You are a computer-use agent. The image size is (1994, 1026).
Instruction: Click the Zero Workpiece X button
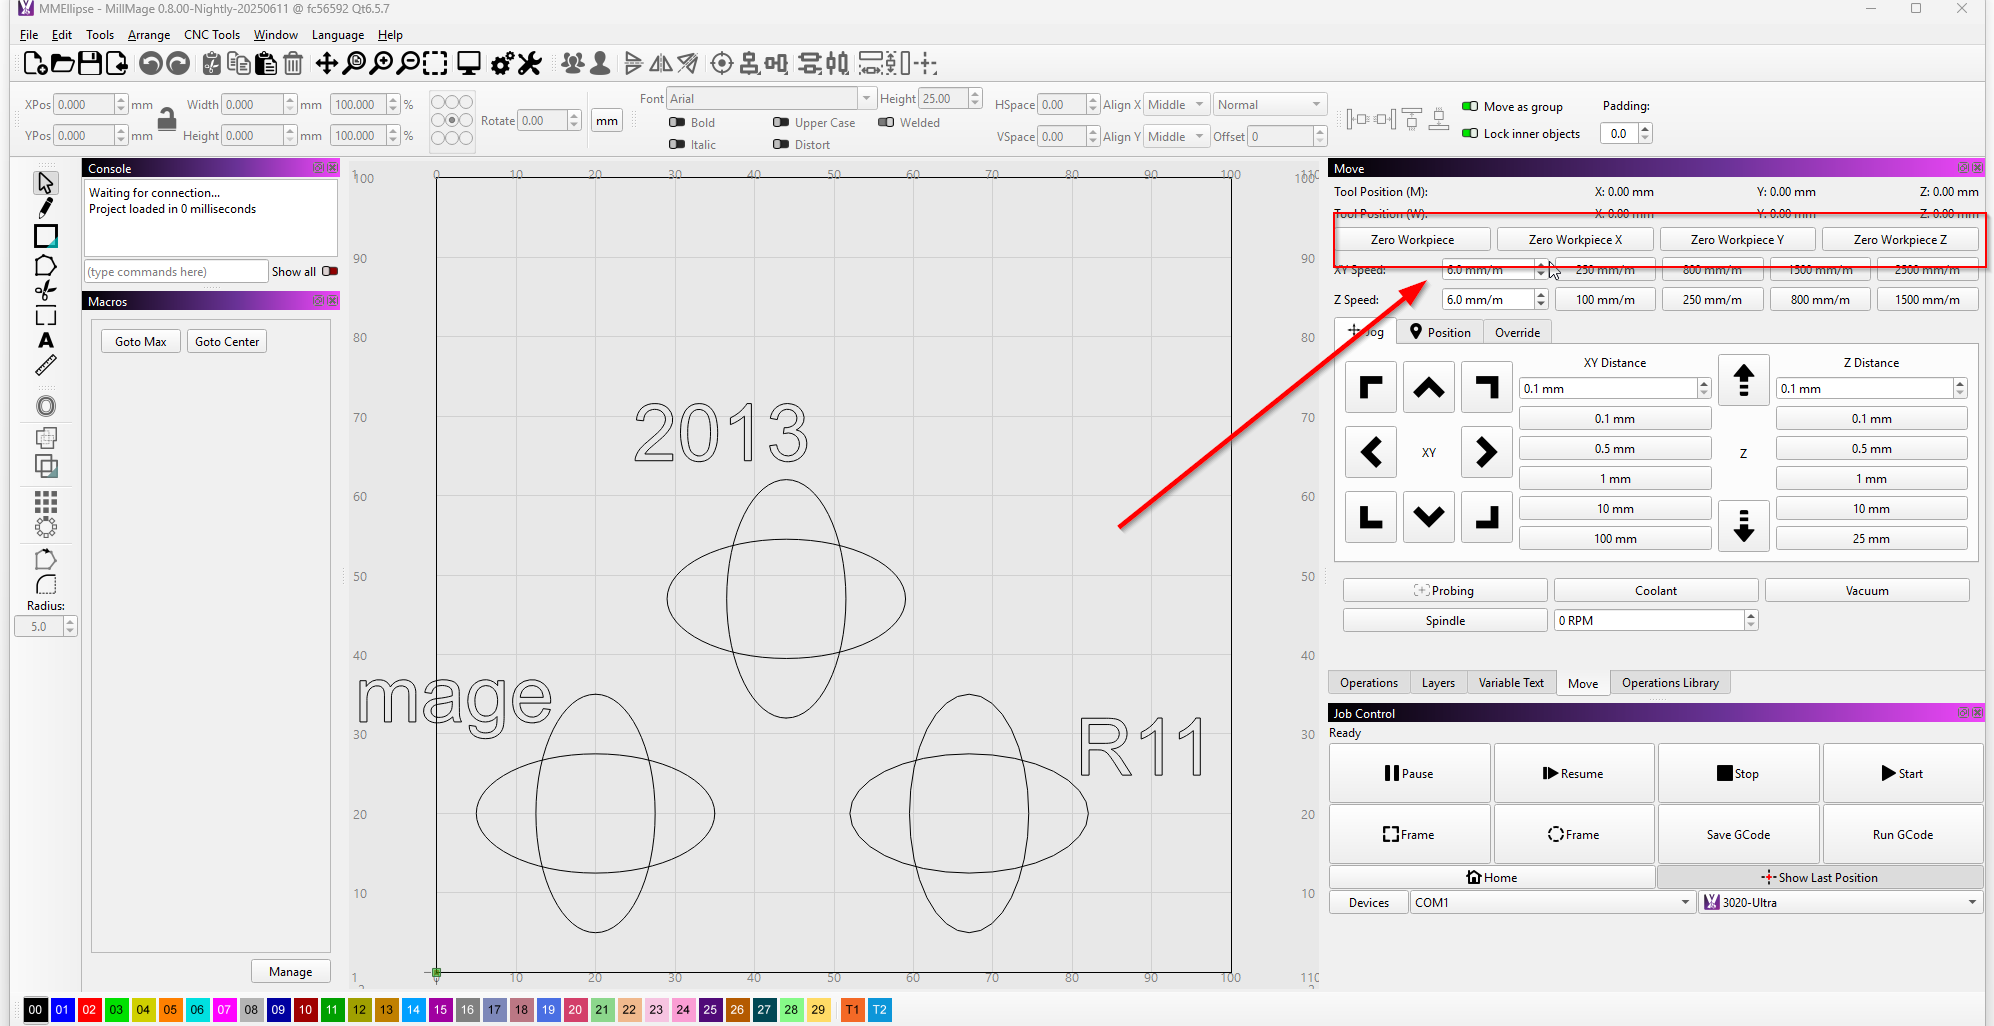point(1575,239)
